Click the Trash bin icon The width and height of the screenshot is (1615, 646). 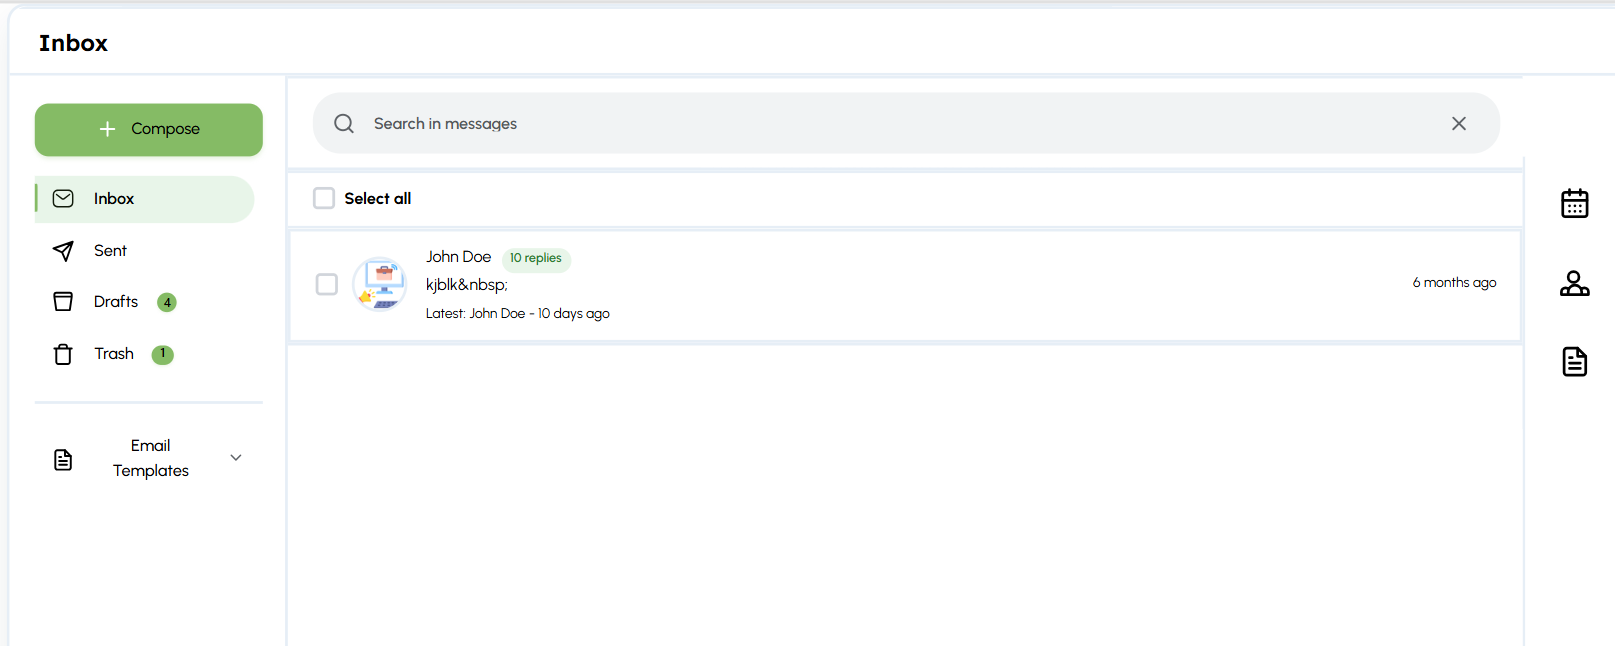[x=63, y=354]
